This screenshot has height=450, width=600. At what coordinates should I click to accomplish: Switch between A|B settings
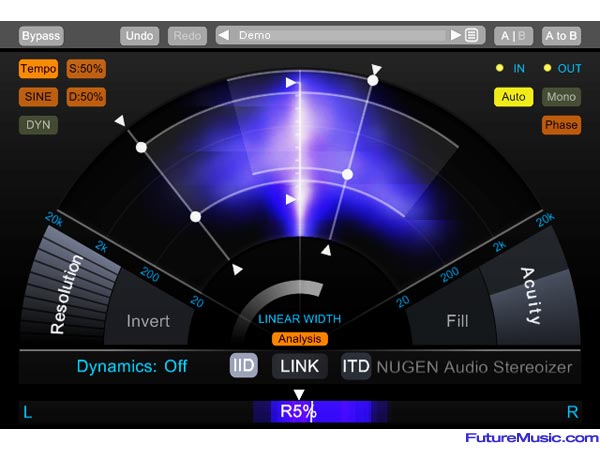pyautogui.click(x=513, y=36)
